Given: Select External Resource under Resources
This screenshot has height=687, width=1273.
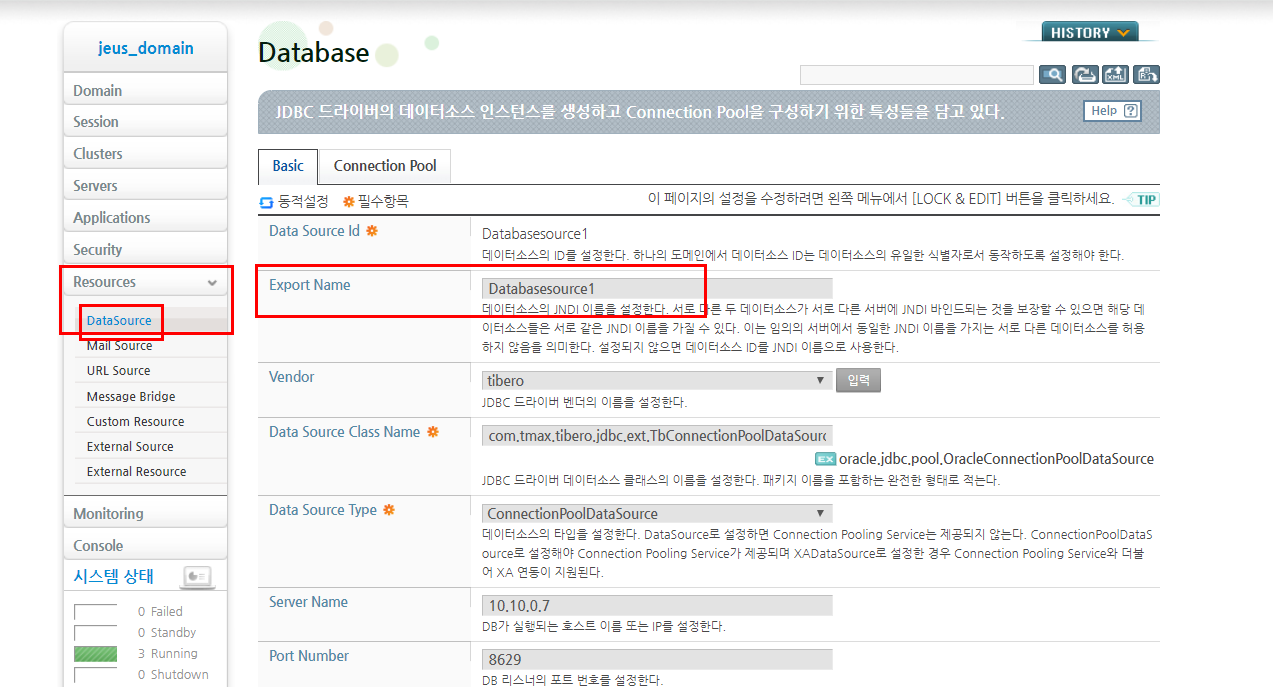Looking at the screenshot, I should coord(137,472).
